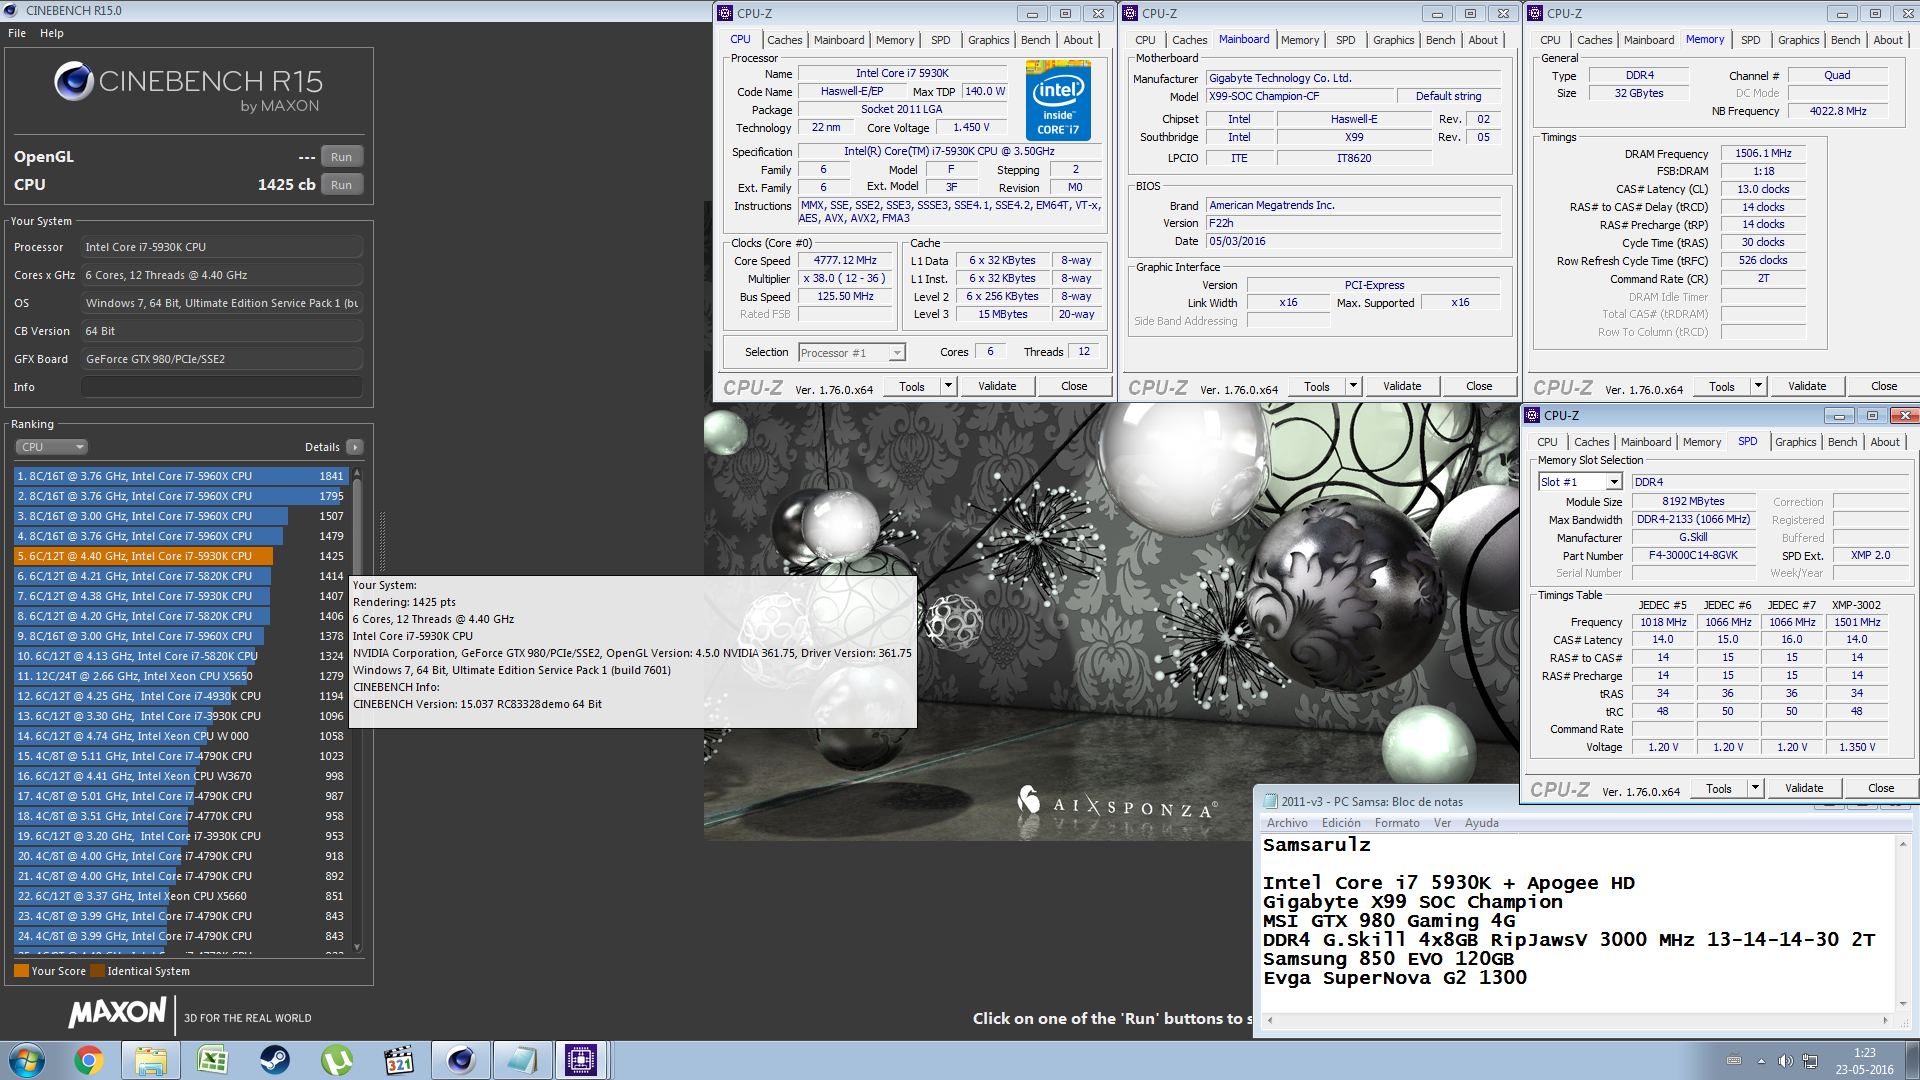This screenshot has width=1920, height=1080.
Task: Select ranking row 1 i7-5960X score 1841
Action: 180,476
